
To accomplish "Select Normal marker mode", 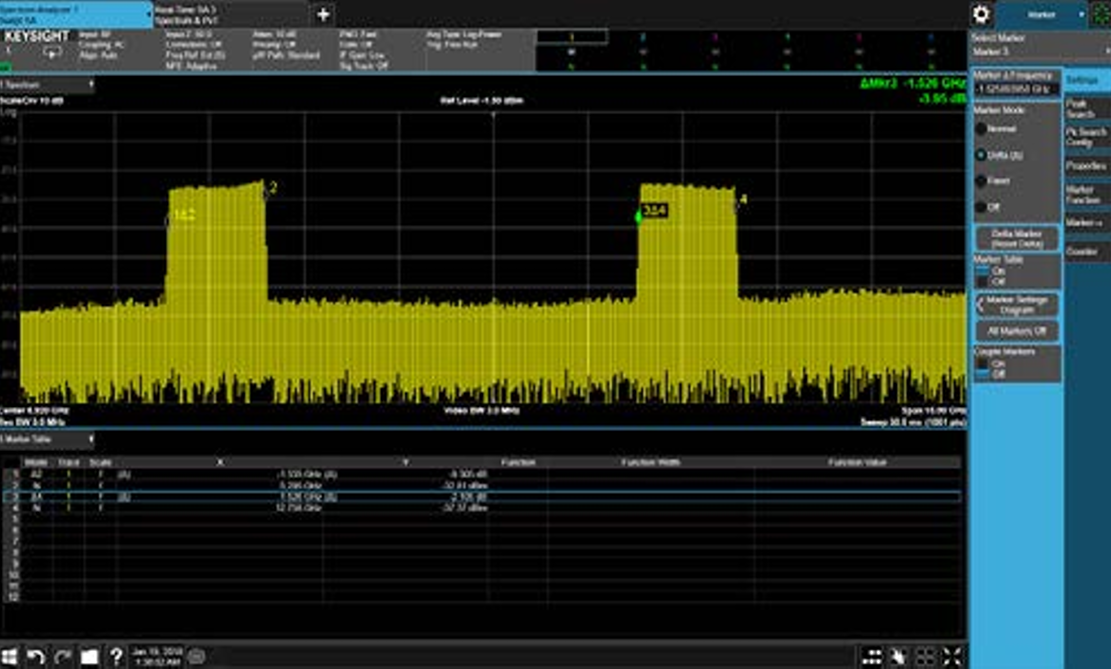I will pos(981,129).
